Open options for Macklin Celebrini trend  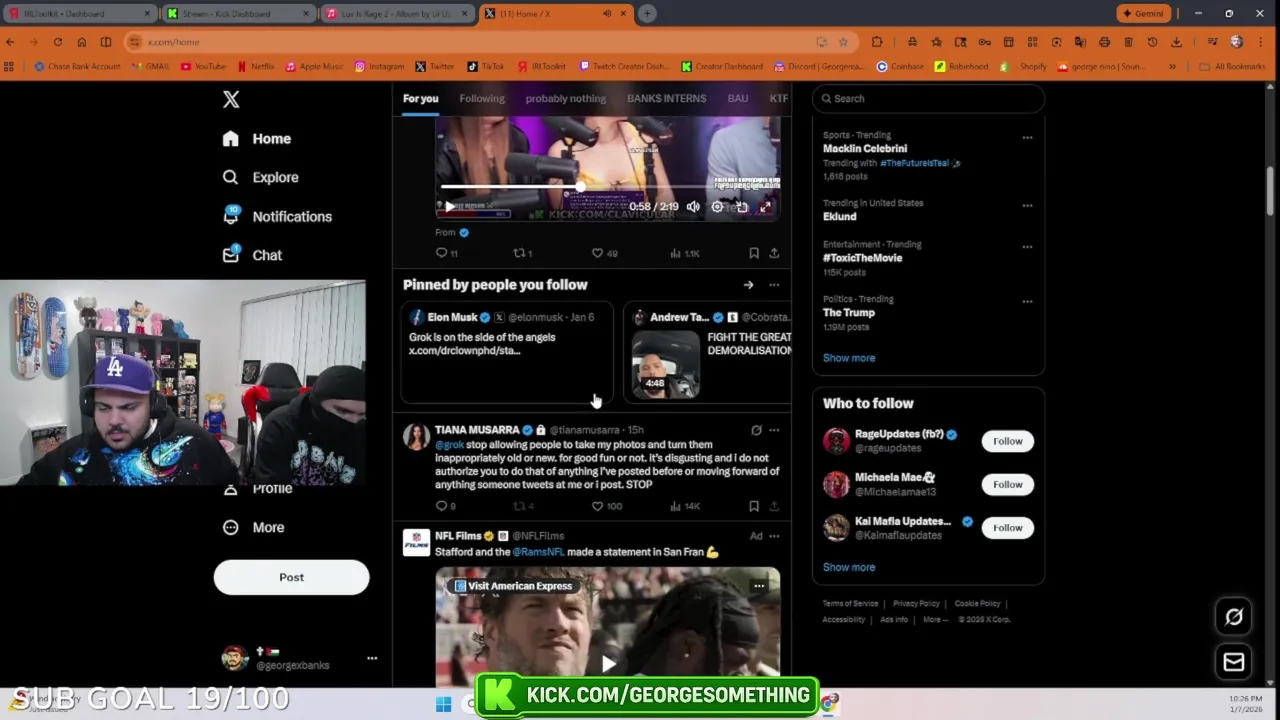[x=1027, y=137]
